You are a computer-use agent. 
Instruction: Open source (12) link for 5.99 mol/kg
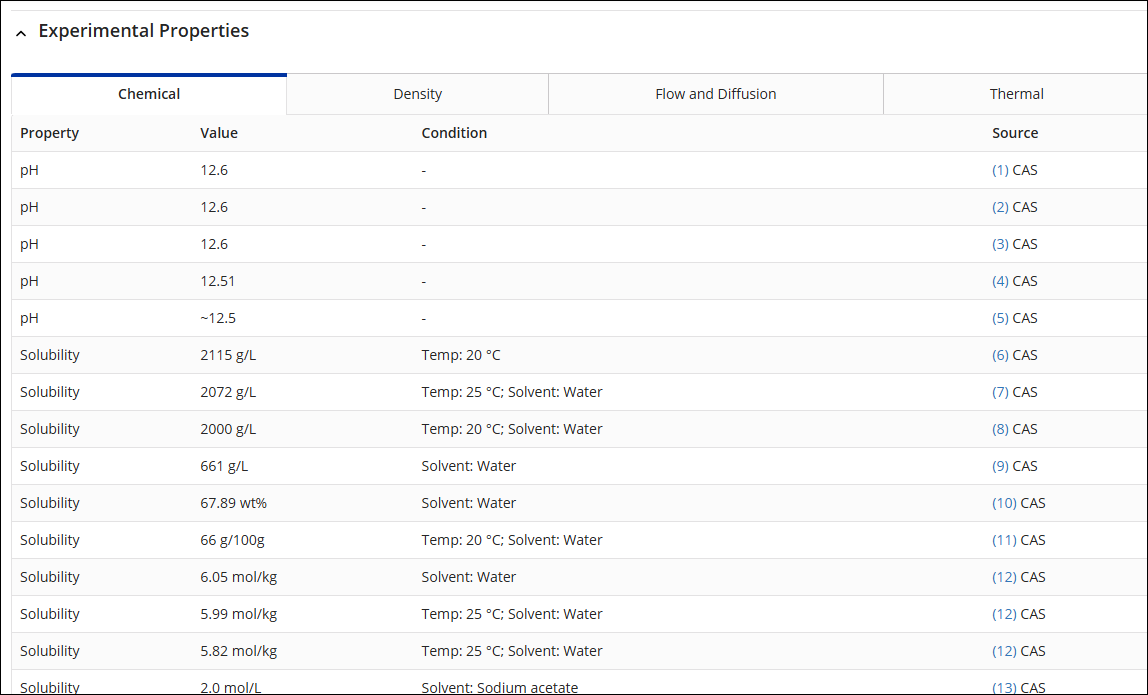pyautogui.click(x=1004, y=614)
